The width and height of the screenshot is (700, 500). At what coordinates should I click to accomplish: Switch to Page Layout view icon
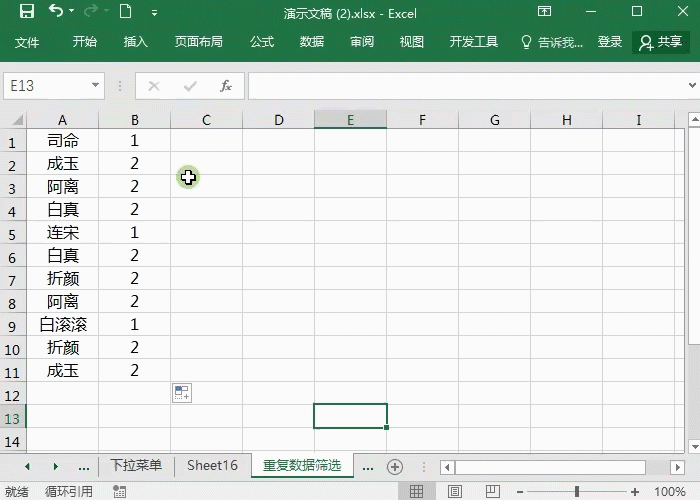click(x=455, y=492)
